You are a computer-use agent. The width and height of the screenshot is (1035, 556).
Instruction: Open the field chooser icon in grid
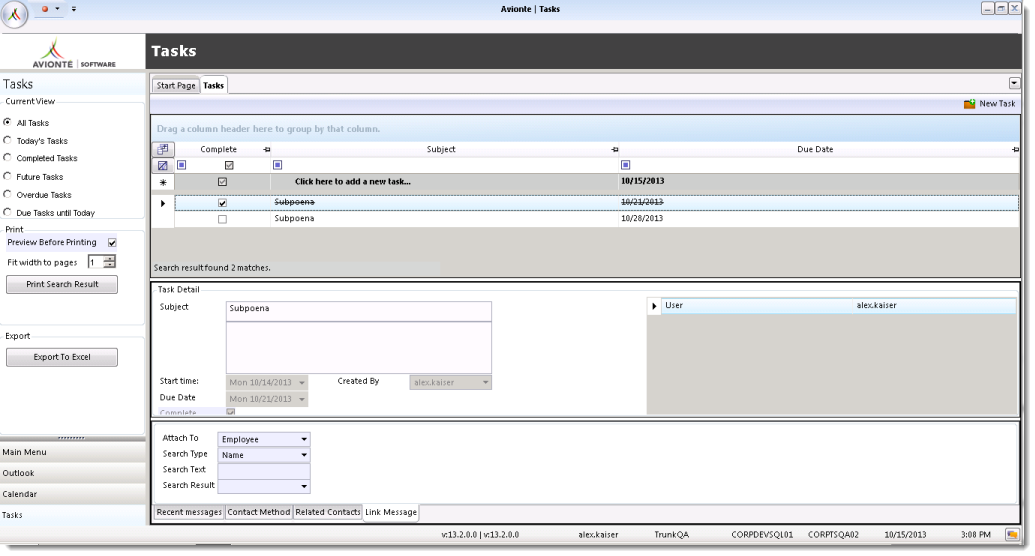(x=163, y=149)
